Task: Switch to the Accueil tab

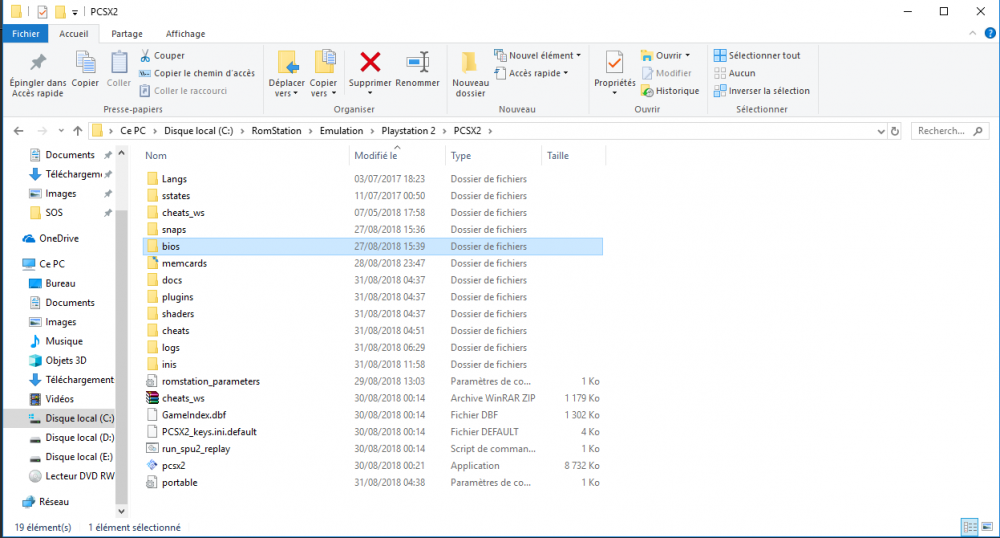Action: [74, 34]
